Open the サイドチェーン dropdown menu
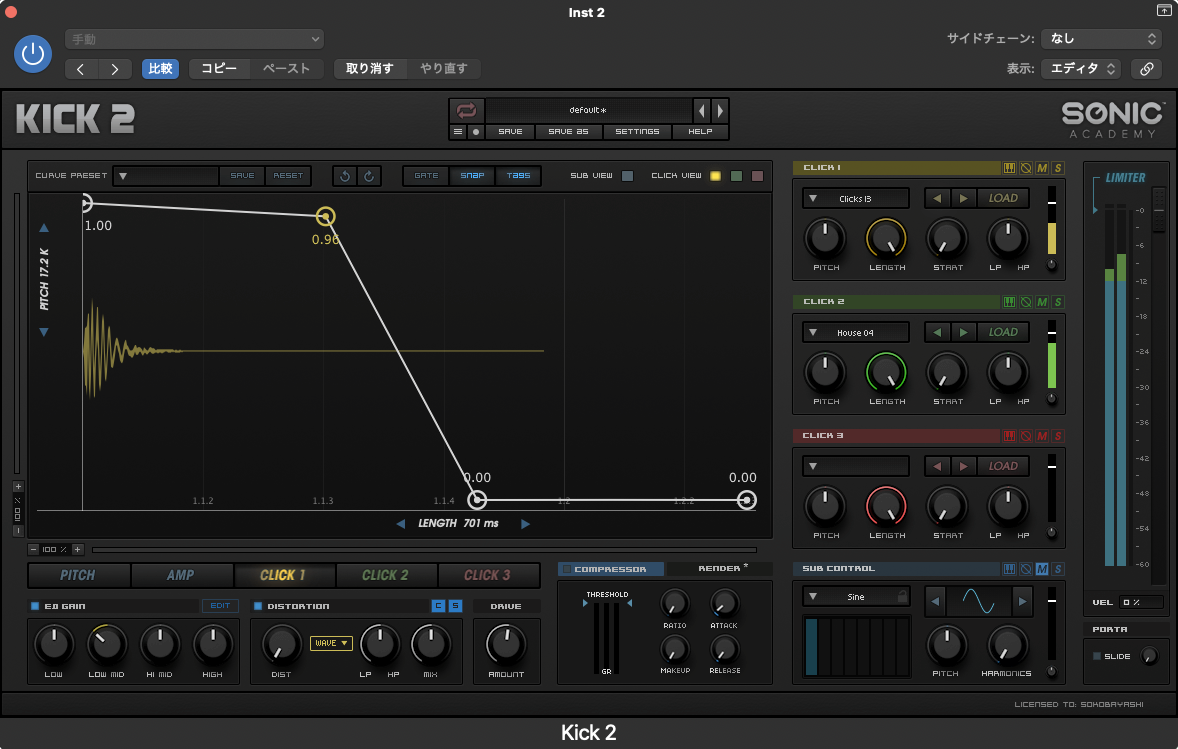The image size is (1178, 749). [1100, 39]
